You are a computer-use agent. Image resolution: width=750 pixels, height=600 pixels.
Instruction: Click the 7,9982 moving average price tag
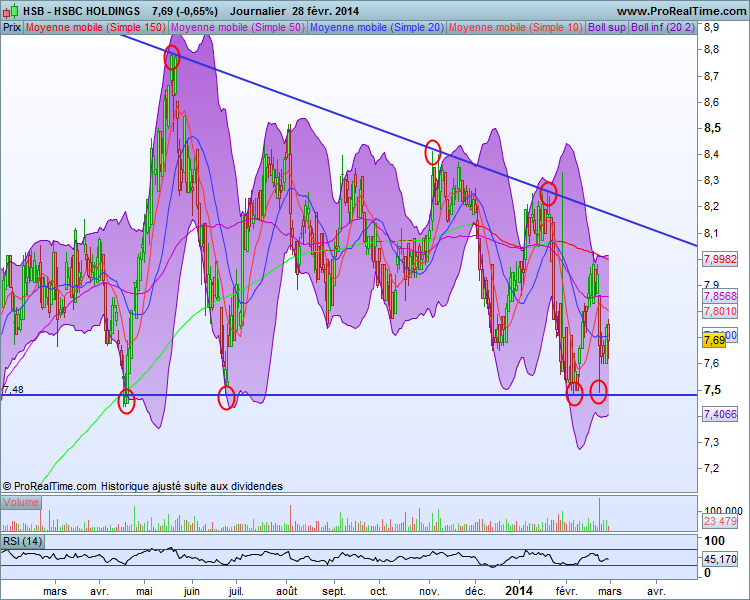tap(720, 259)
